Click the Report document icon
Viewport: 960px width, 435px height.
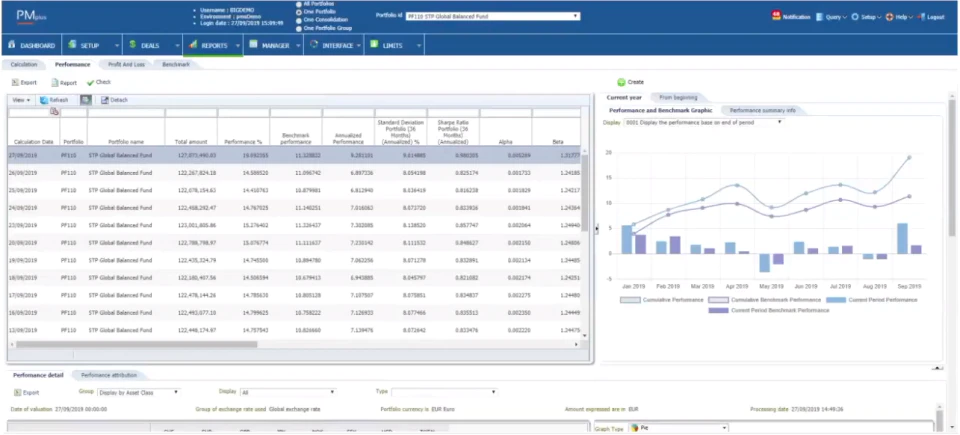coord(54,82)
